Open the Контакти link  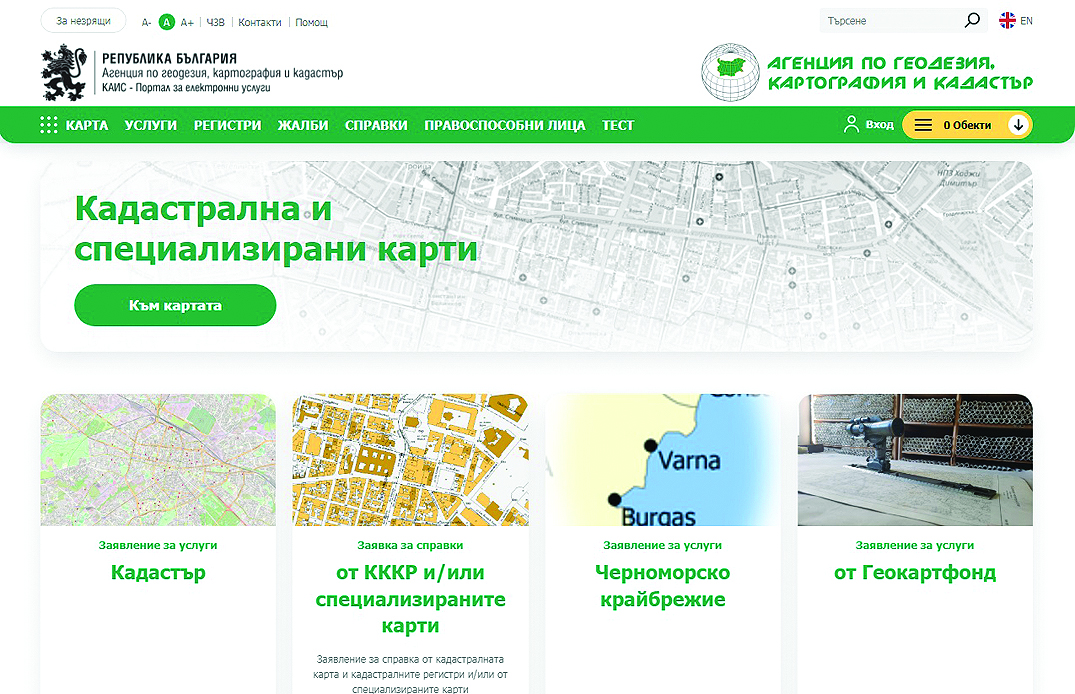point(260,22)
